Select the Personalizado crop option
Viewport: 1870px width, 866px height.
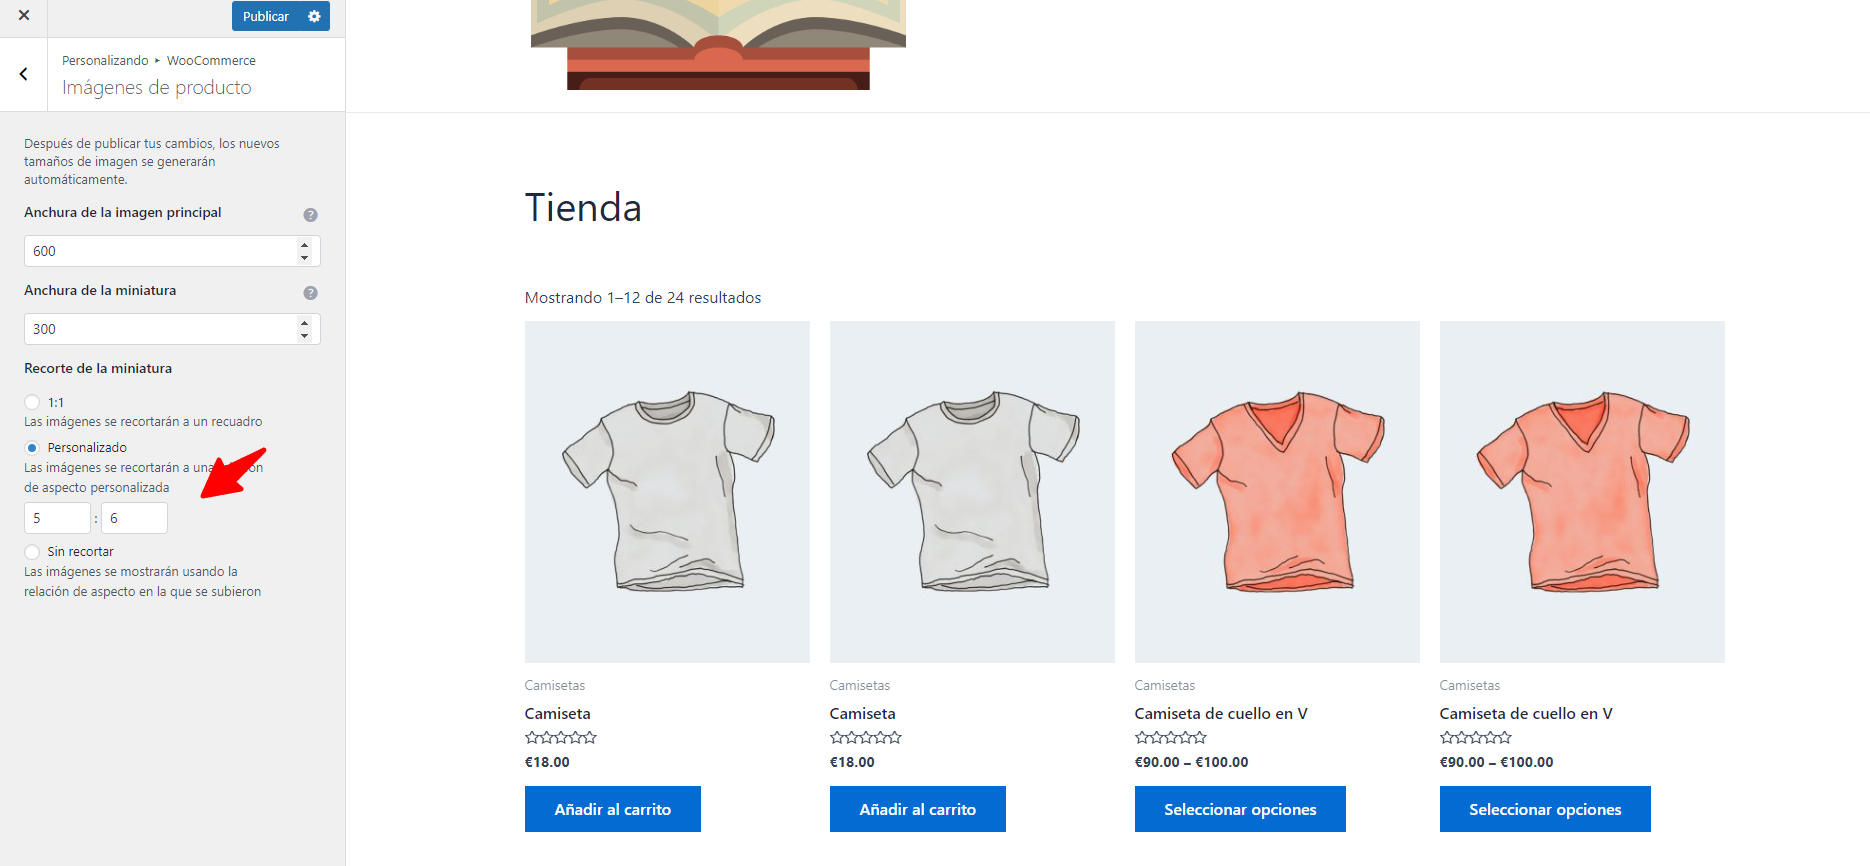[32, 448]
